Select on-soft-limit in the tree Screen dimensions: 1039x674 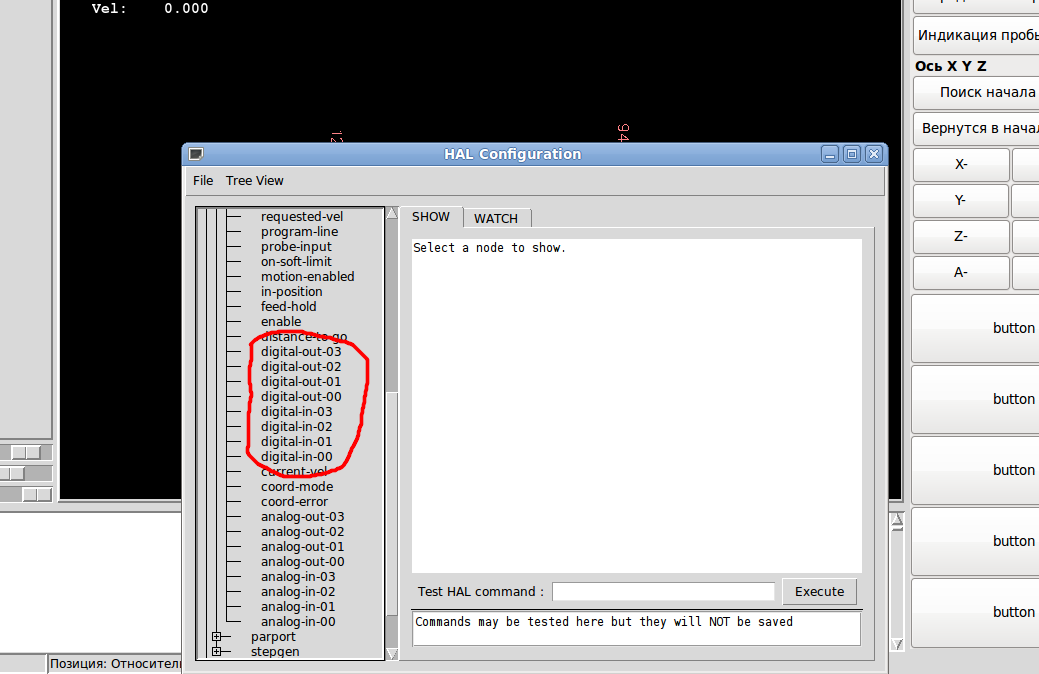[x=296, y=261]
